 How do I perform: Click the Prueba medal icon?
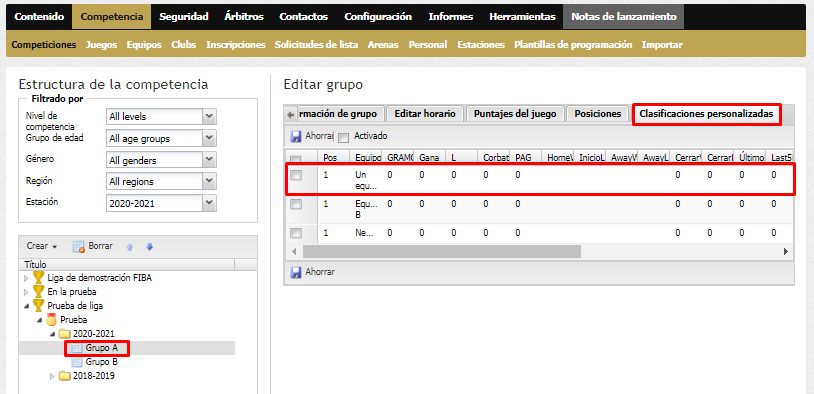(x=51, y=320)
